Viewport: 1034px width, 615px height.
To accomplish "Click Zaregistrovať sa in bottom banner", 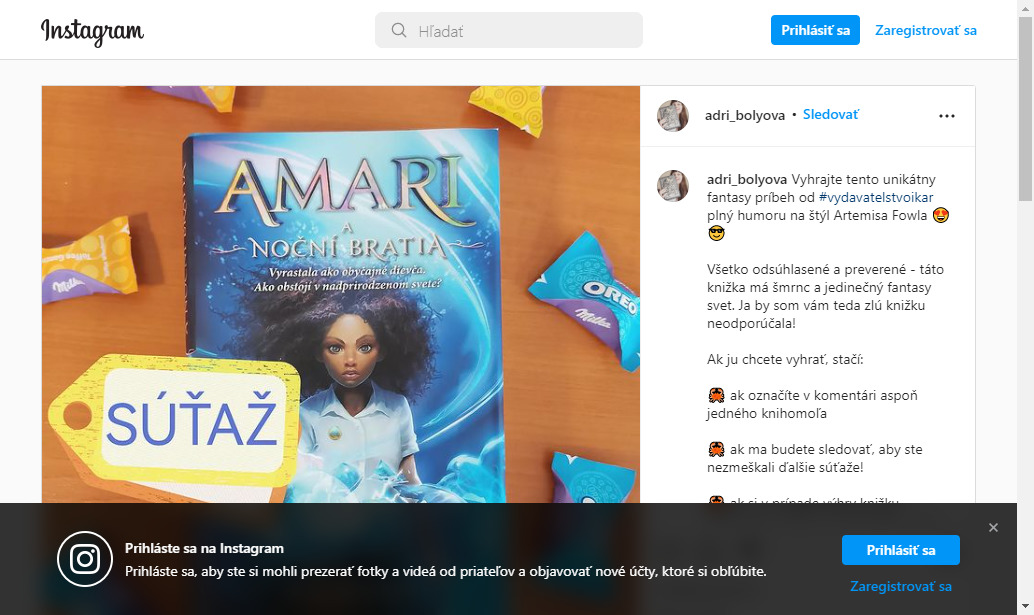I will coord(900,586).
